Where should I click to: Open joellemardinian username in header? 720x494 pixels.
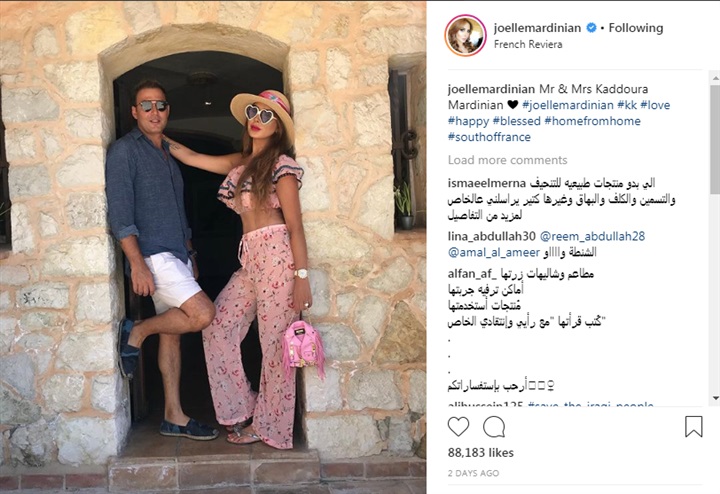[537, 28]
